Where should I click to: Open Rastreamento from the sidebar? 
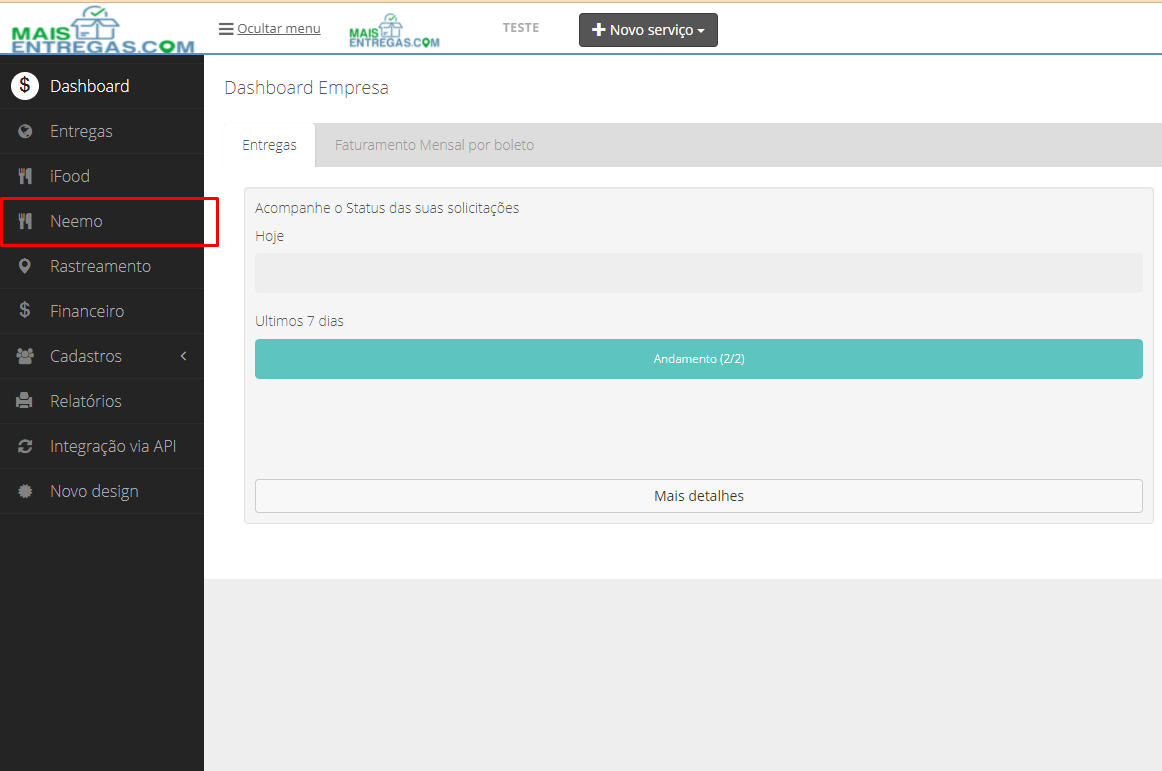click(x=102, y=266)
